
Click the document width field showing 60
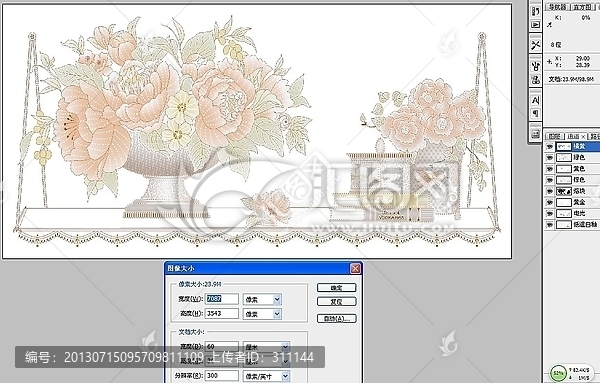point(222,347)
